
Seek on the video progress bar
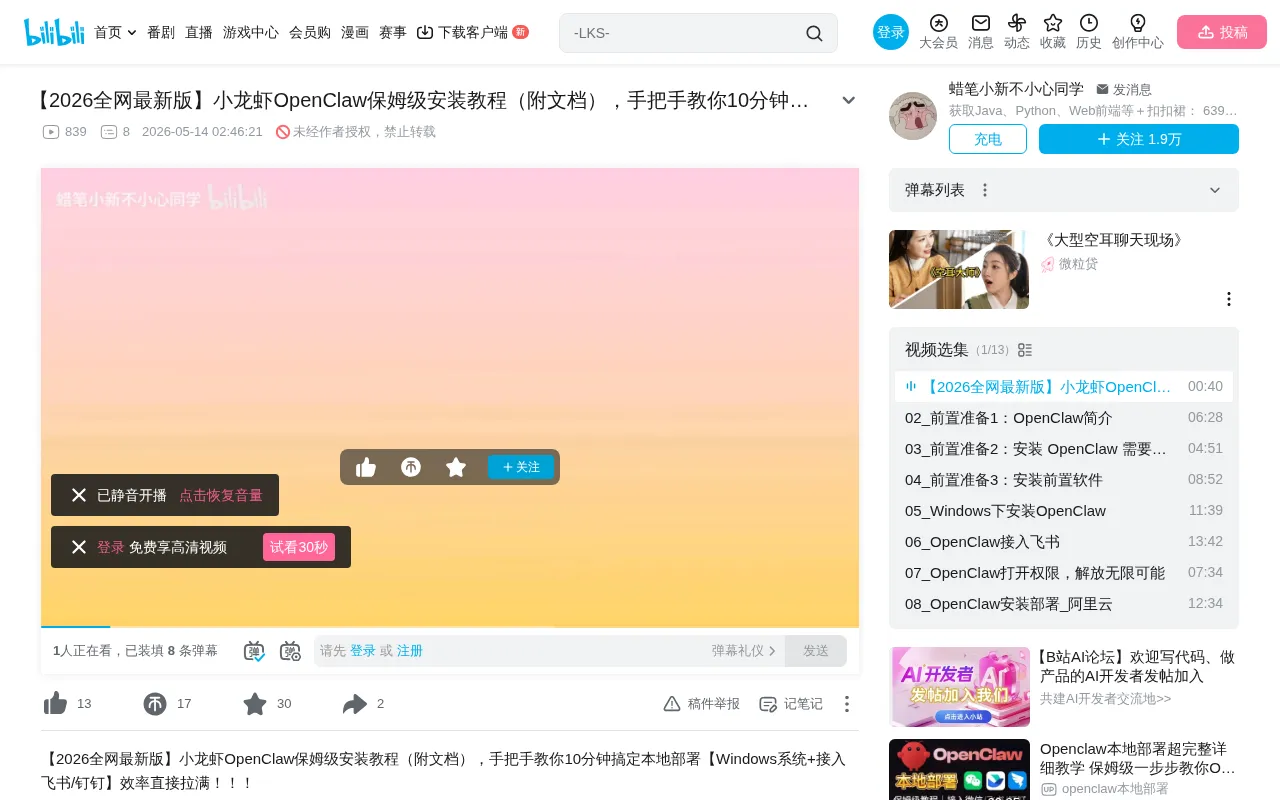[x=450, y=626]
